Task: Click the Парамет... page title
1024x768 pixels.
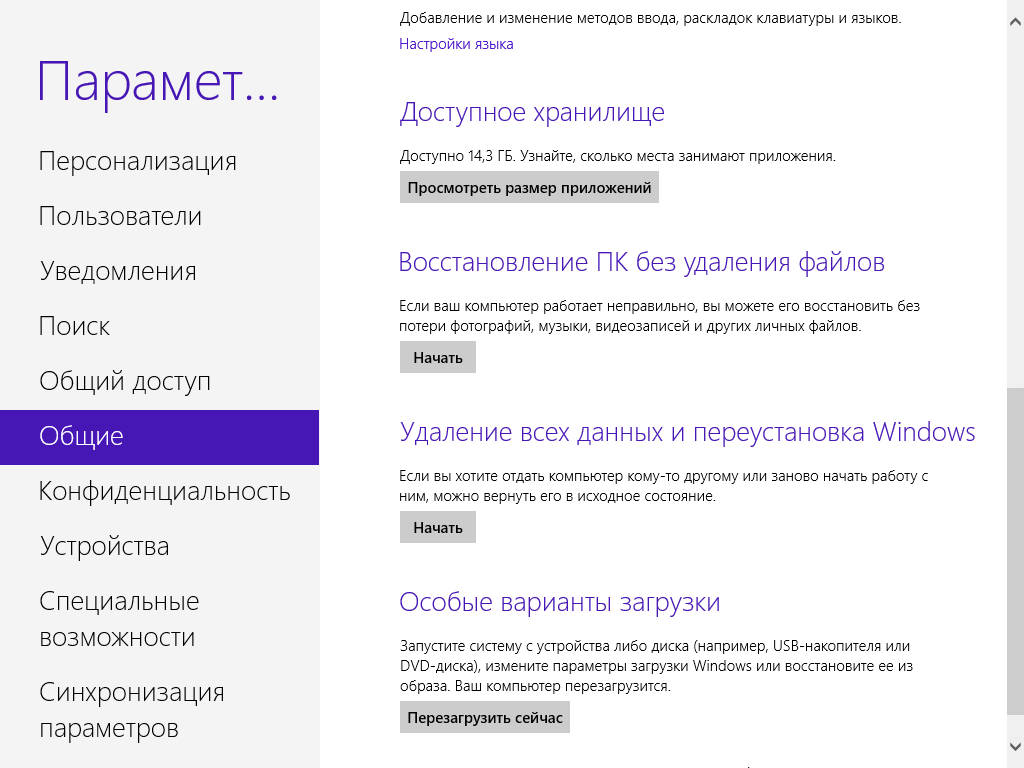Action: (x=158, y=82)
